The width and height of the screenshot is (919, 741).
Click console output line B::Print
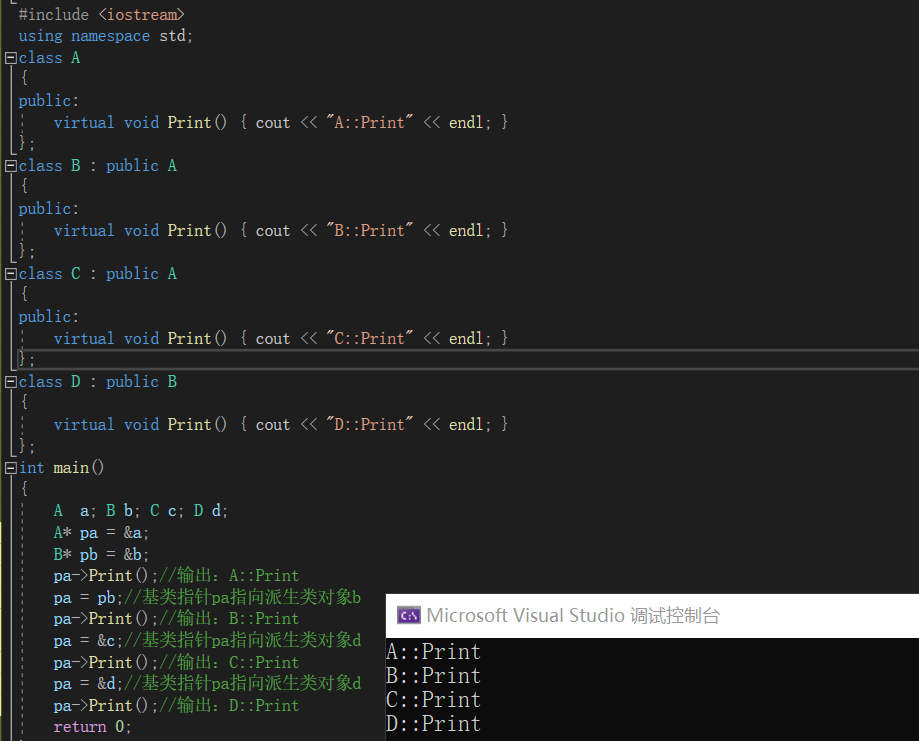pos(433,676)
